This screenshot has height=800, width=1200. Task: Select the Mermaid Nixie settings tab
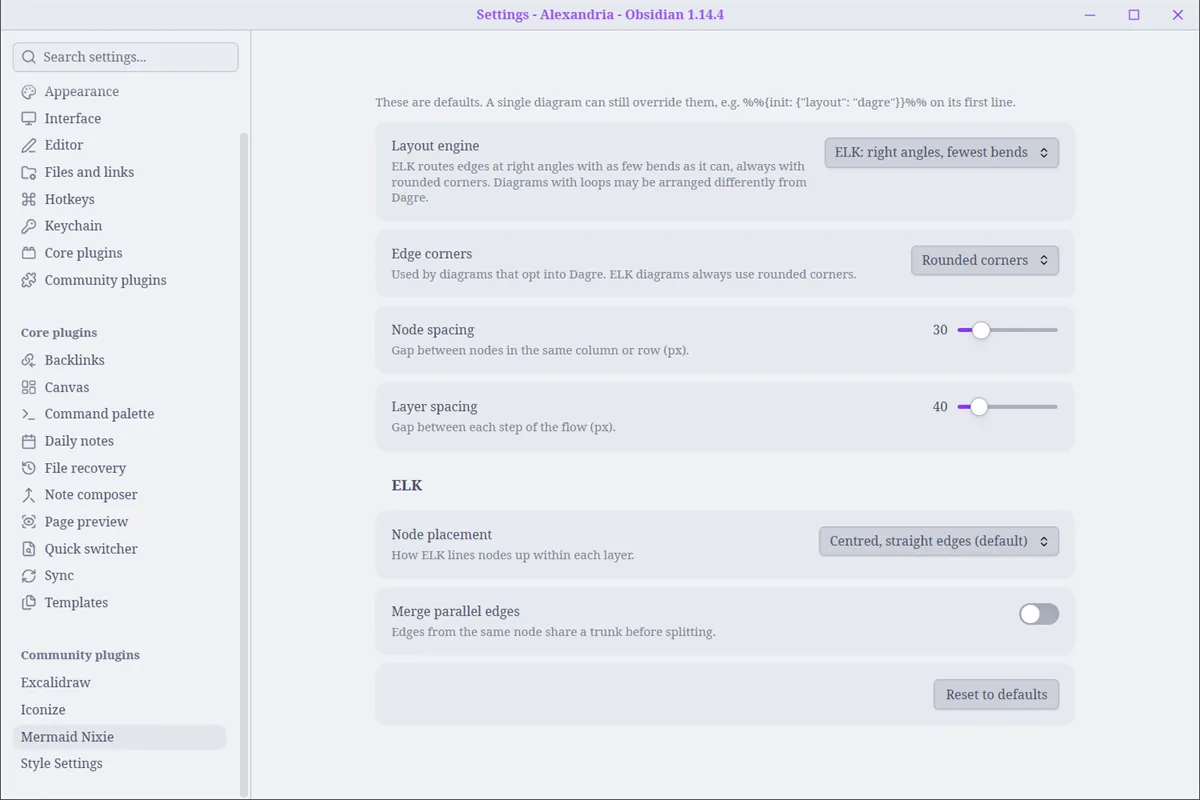click(119, 737)
